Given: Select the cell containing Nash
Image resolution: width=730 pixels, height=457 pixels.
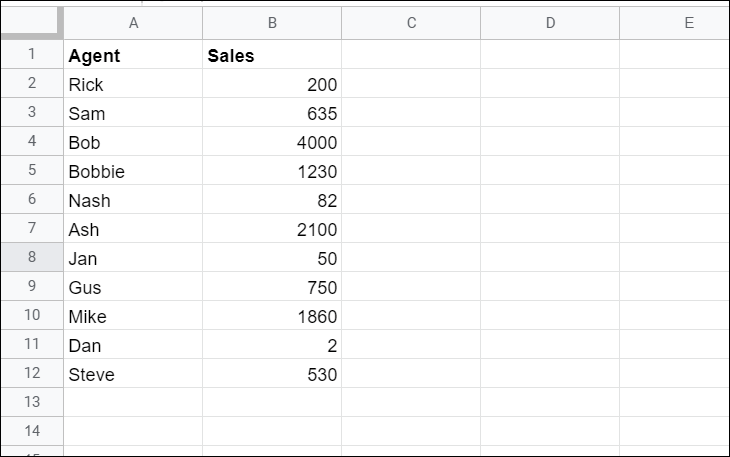Looking at the screenshot, I should [x=133, y=201].
